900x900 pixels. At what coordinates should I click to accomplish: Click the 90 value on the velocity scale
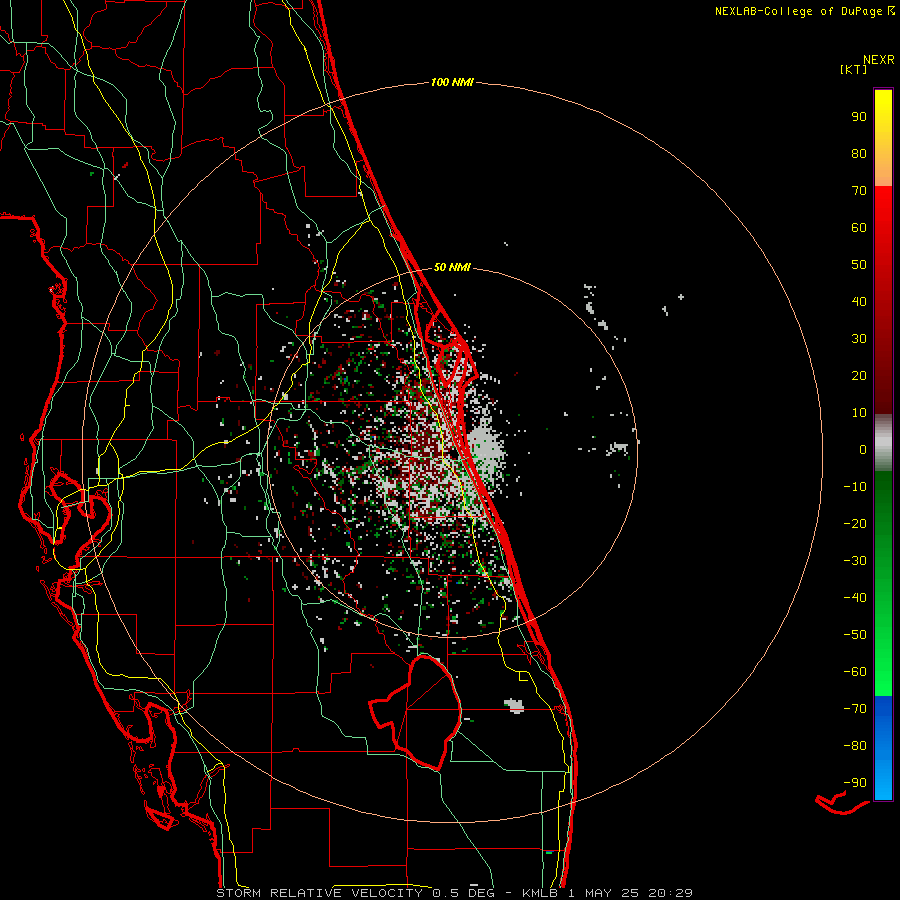859,117
